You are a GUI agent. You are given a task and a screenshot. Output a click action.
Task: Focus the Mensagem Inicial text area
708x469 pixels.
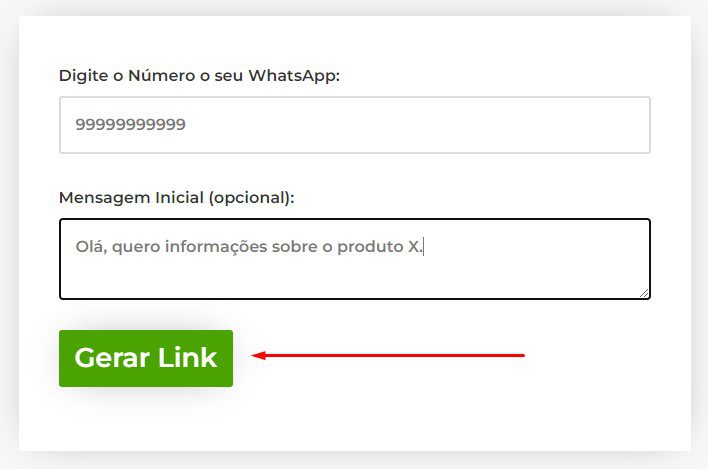pyautogui.click(x=355, y=259)
